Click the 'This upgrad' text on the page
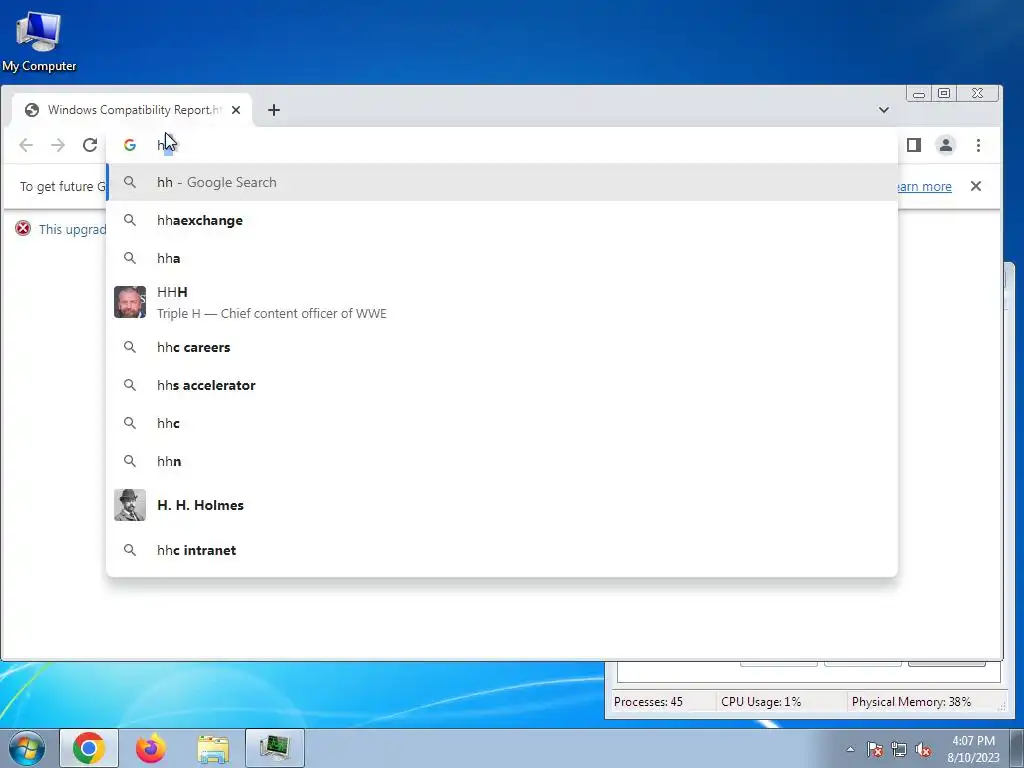 click(72, 229)
